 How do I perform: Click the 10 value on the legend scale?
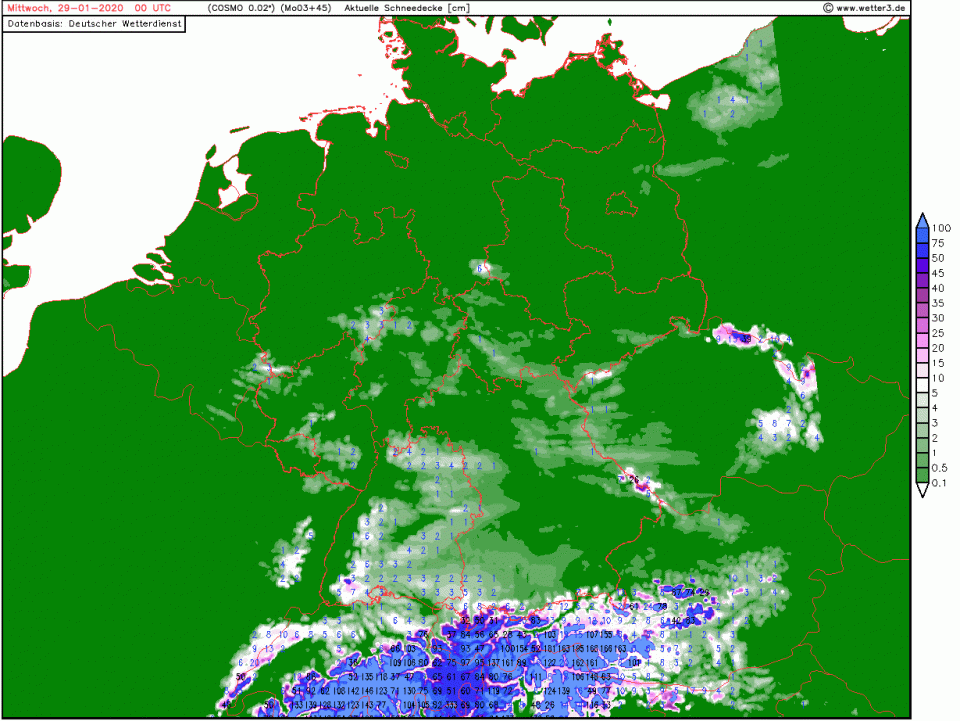tap(938, 379)
